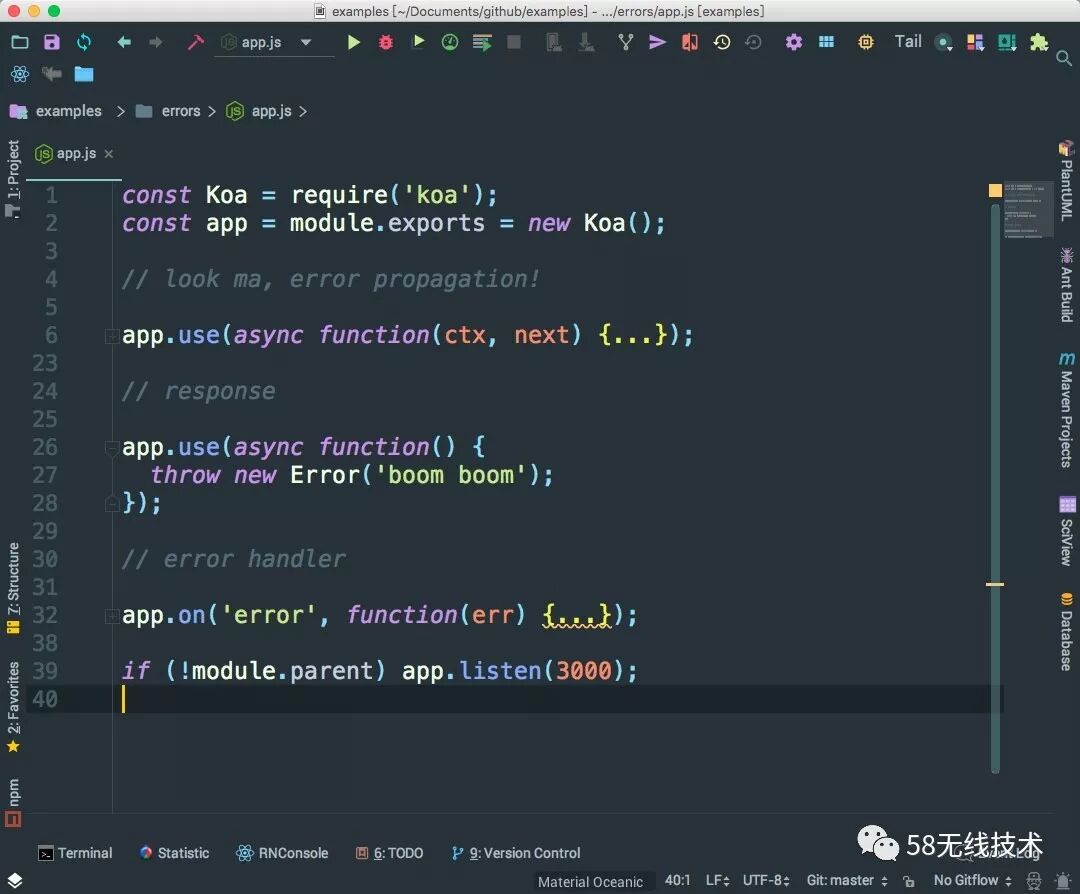Start debugging with red bug icon
The height and width of the screenshot is (894, 1080).
[x=386, y=42]
